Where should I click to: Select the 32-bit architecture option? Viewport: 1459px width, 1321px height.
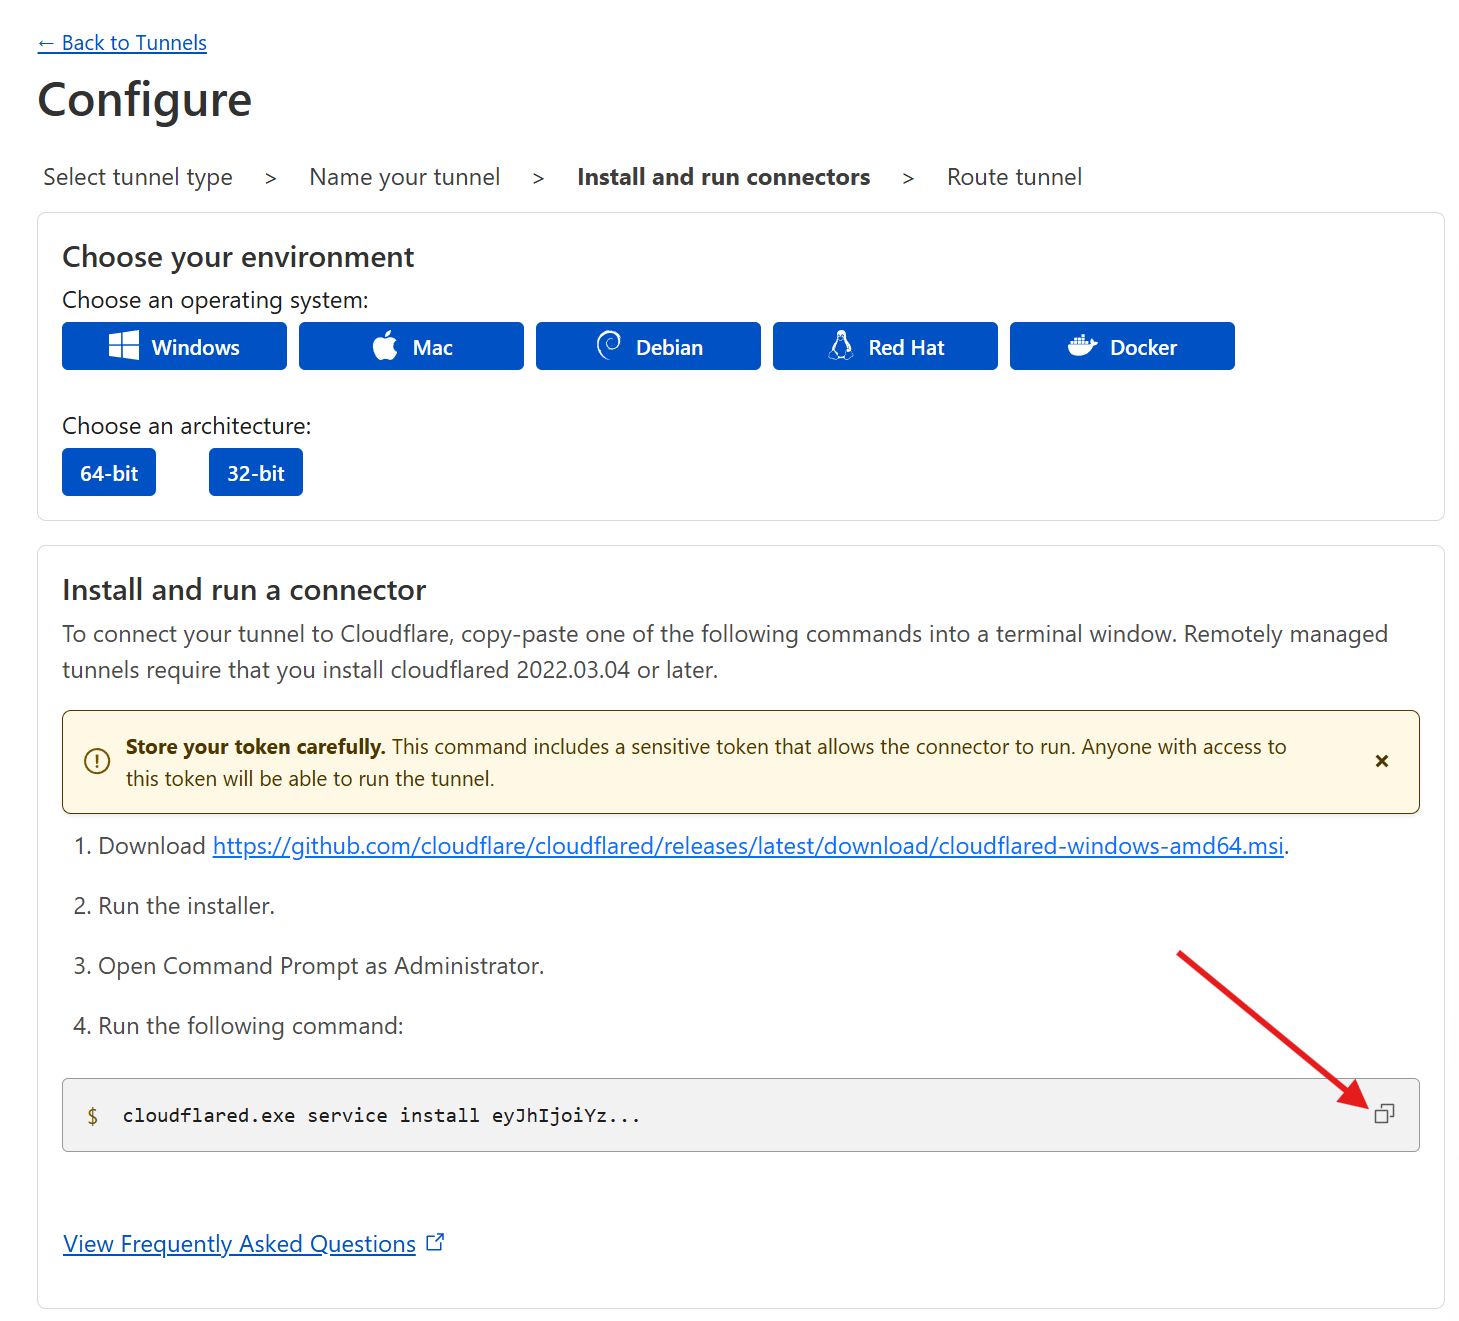[x=255, y=471]
